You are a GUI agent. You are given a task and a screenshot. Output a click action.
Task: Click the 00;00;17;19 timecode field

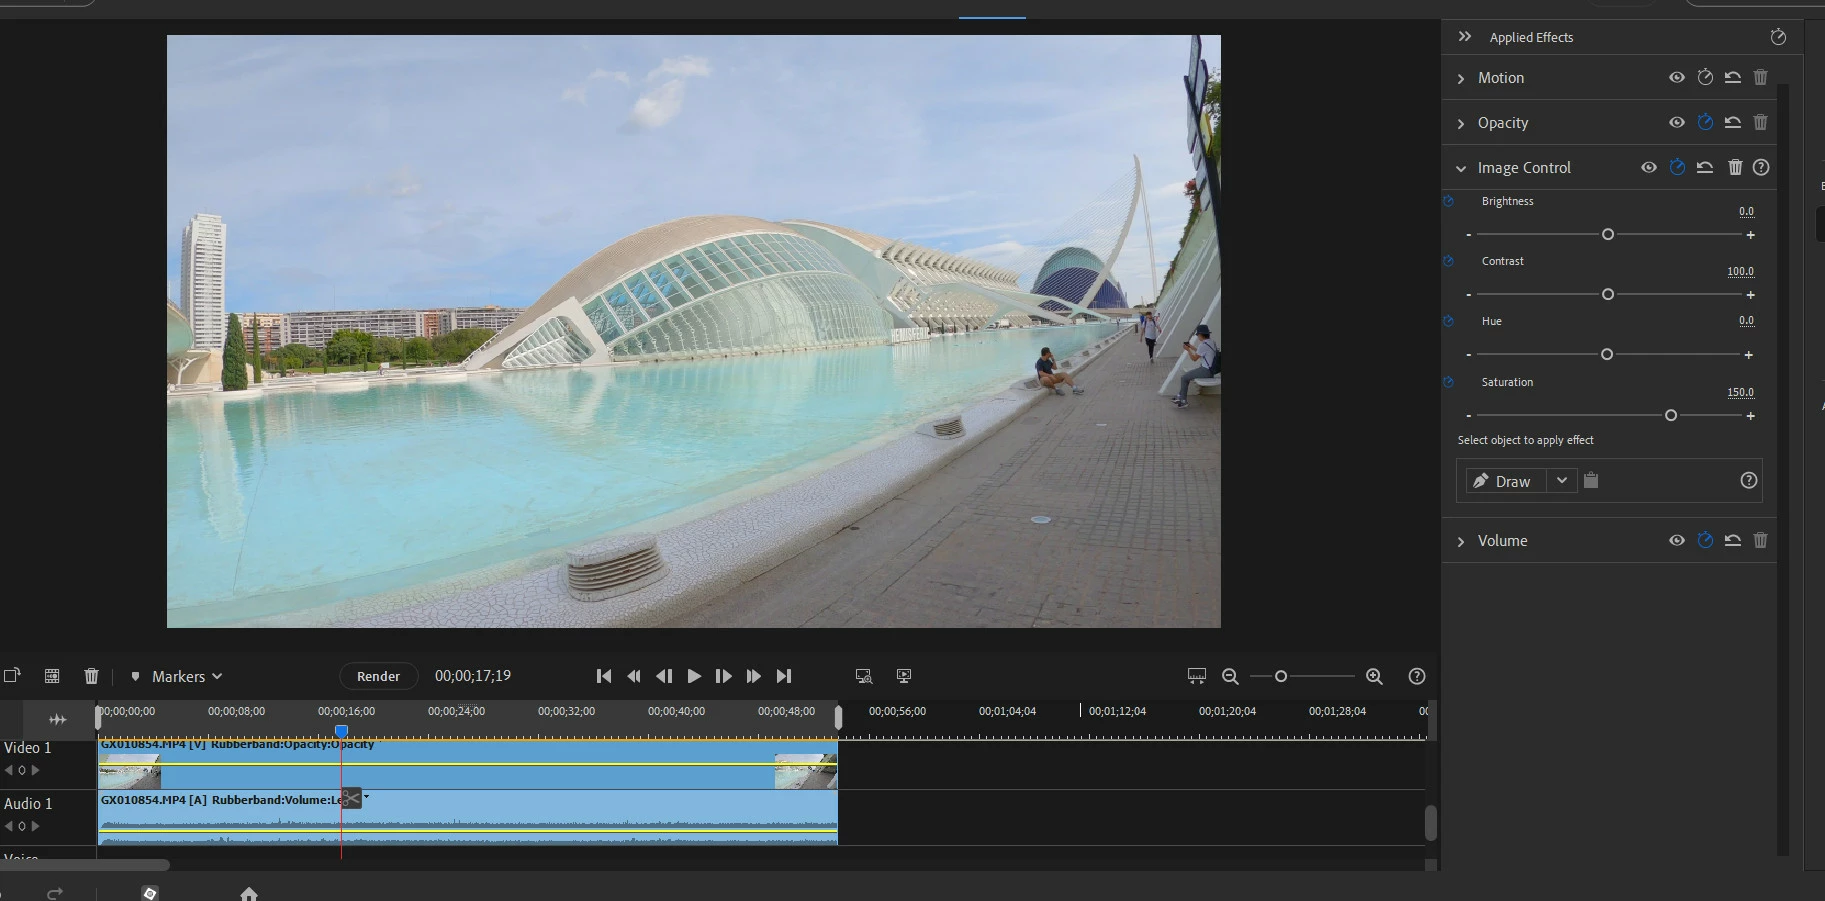473,676
